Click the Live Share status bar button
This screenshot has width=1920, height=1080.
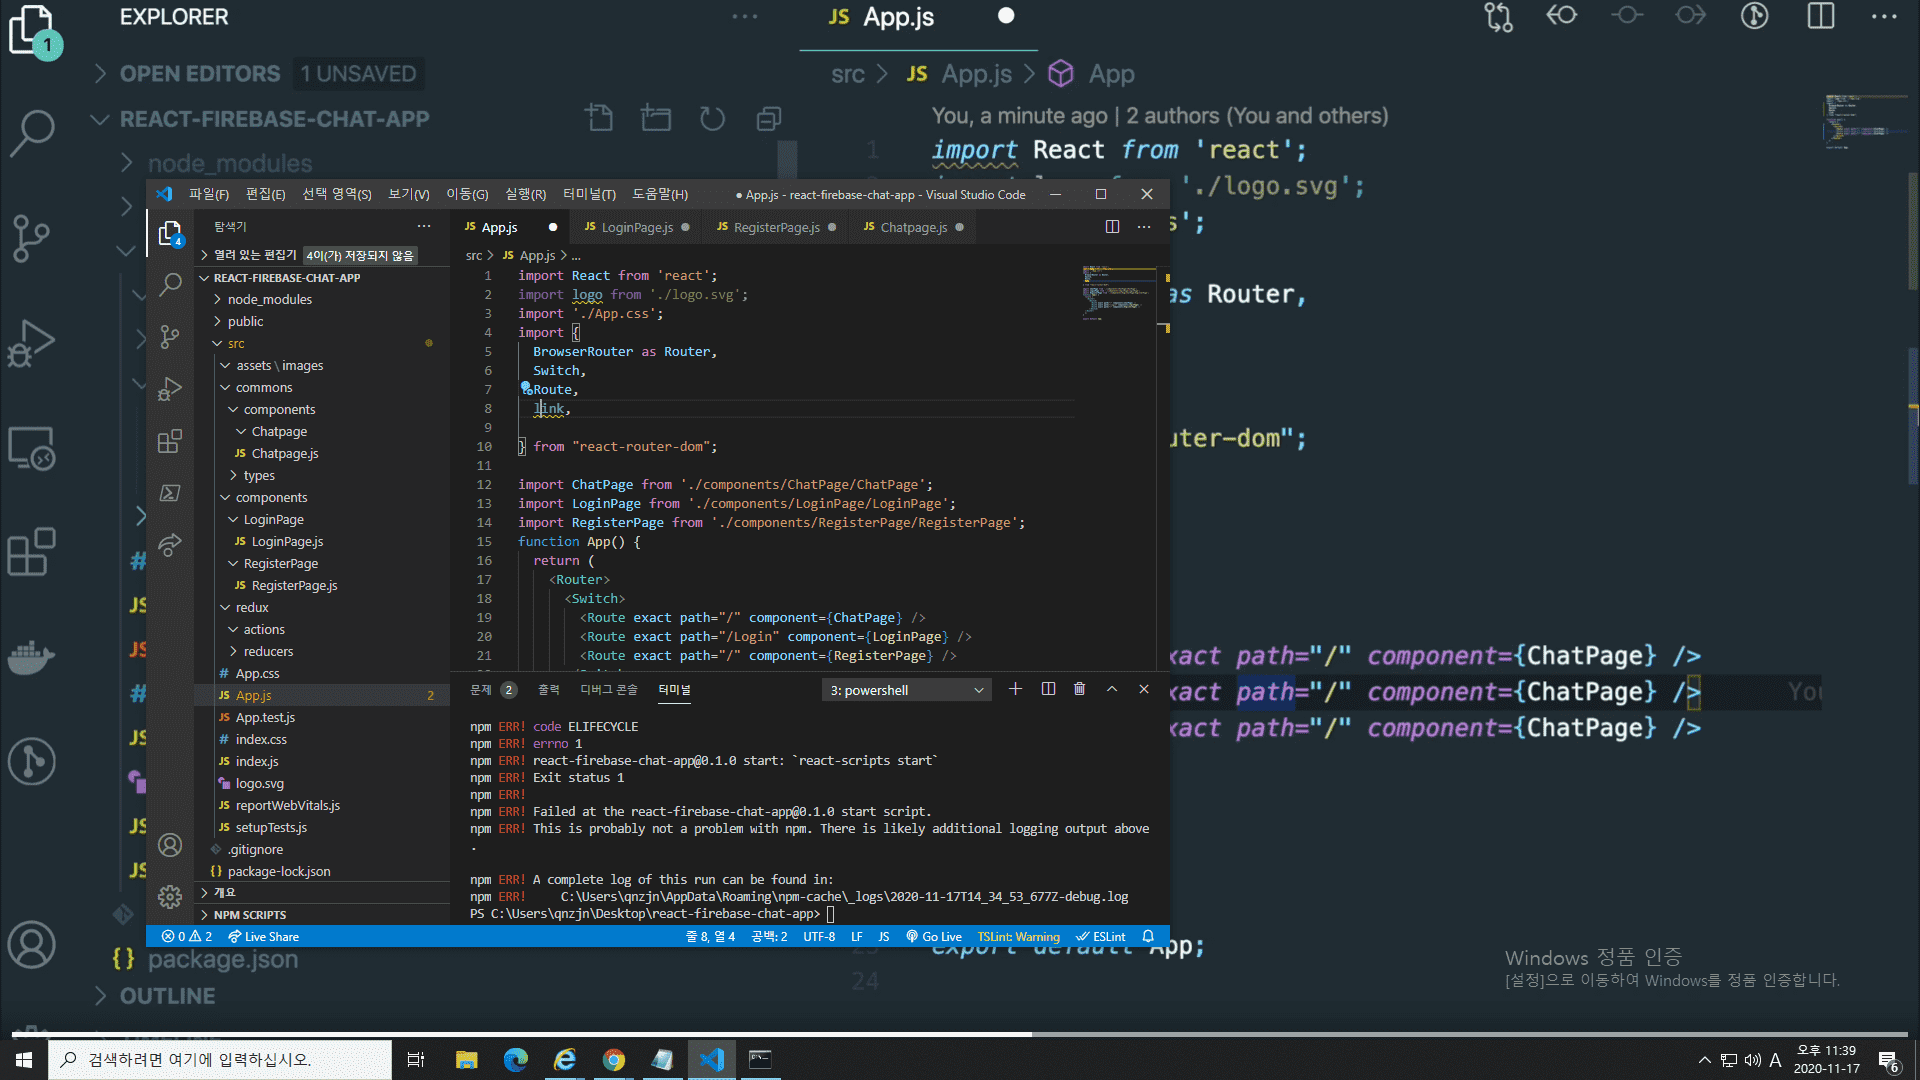[263, 937]
